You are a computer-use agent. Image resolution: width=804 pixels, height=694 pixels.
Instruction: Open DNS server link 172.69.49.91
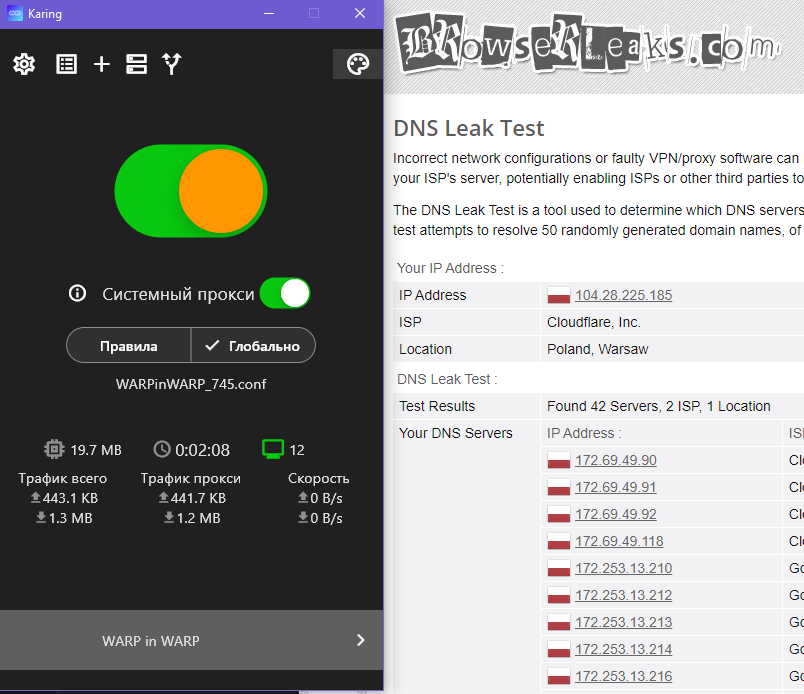(616, 487)
